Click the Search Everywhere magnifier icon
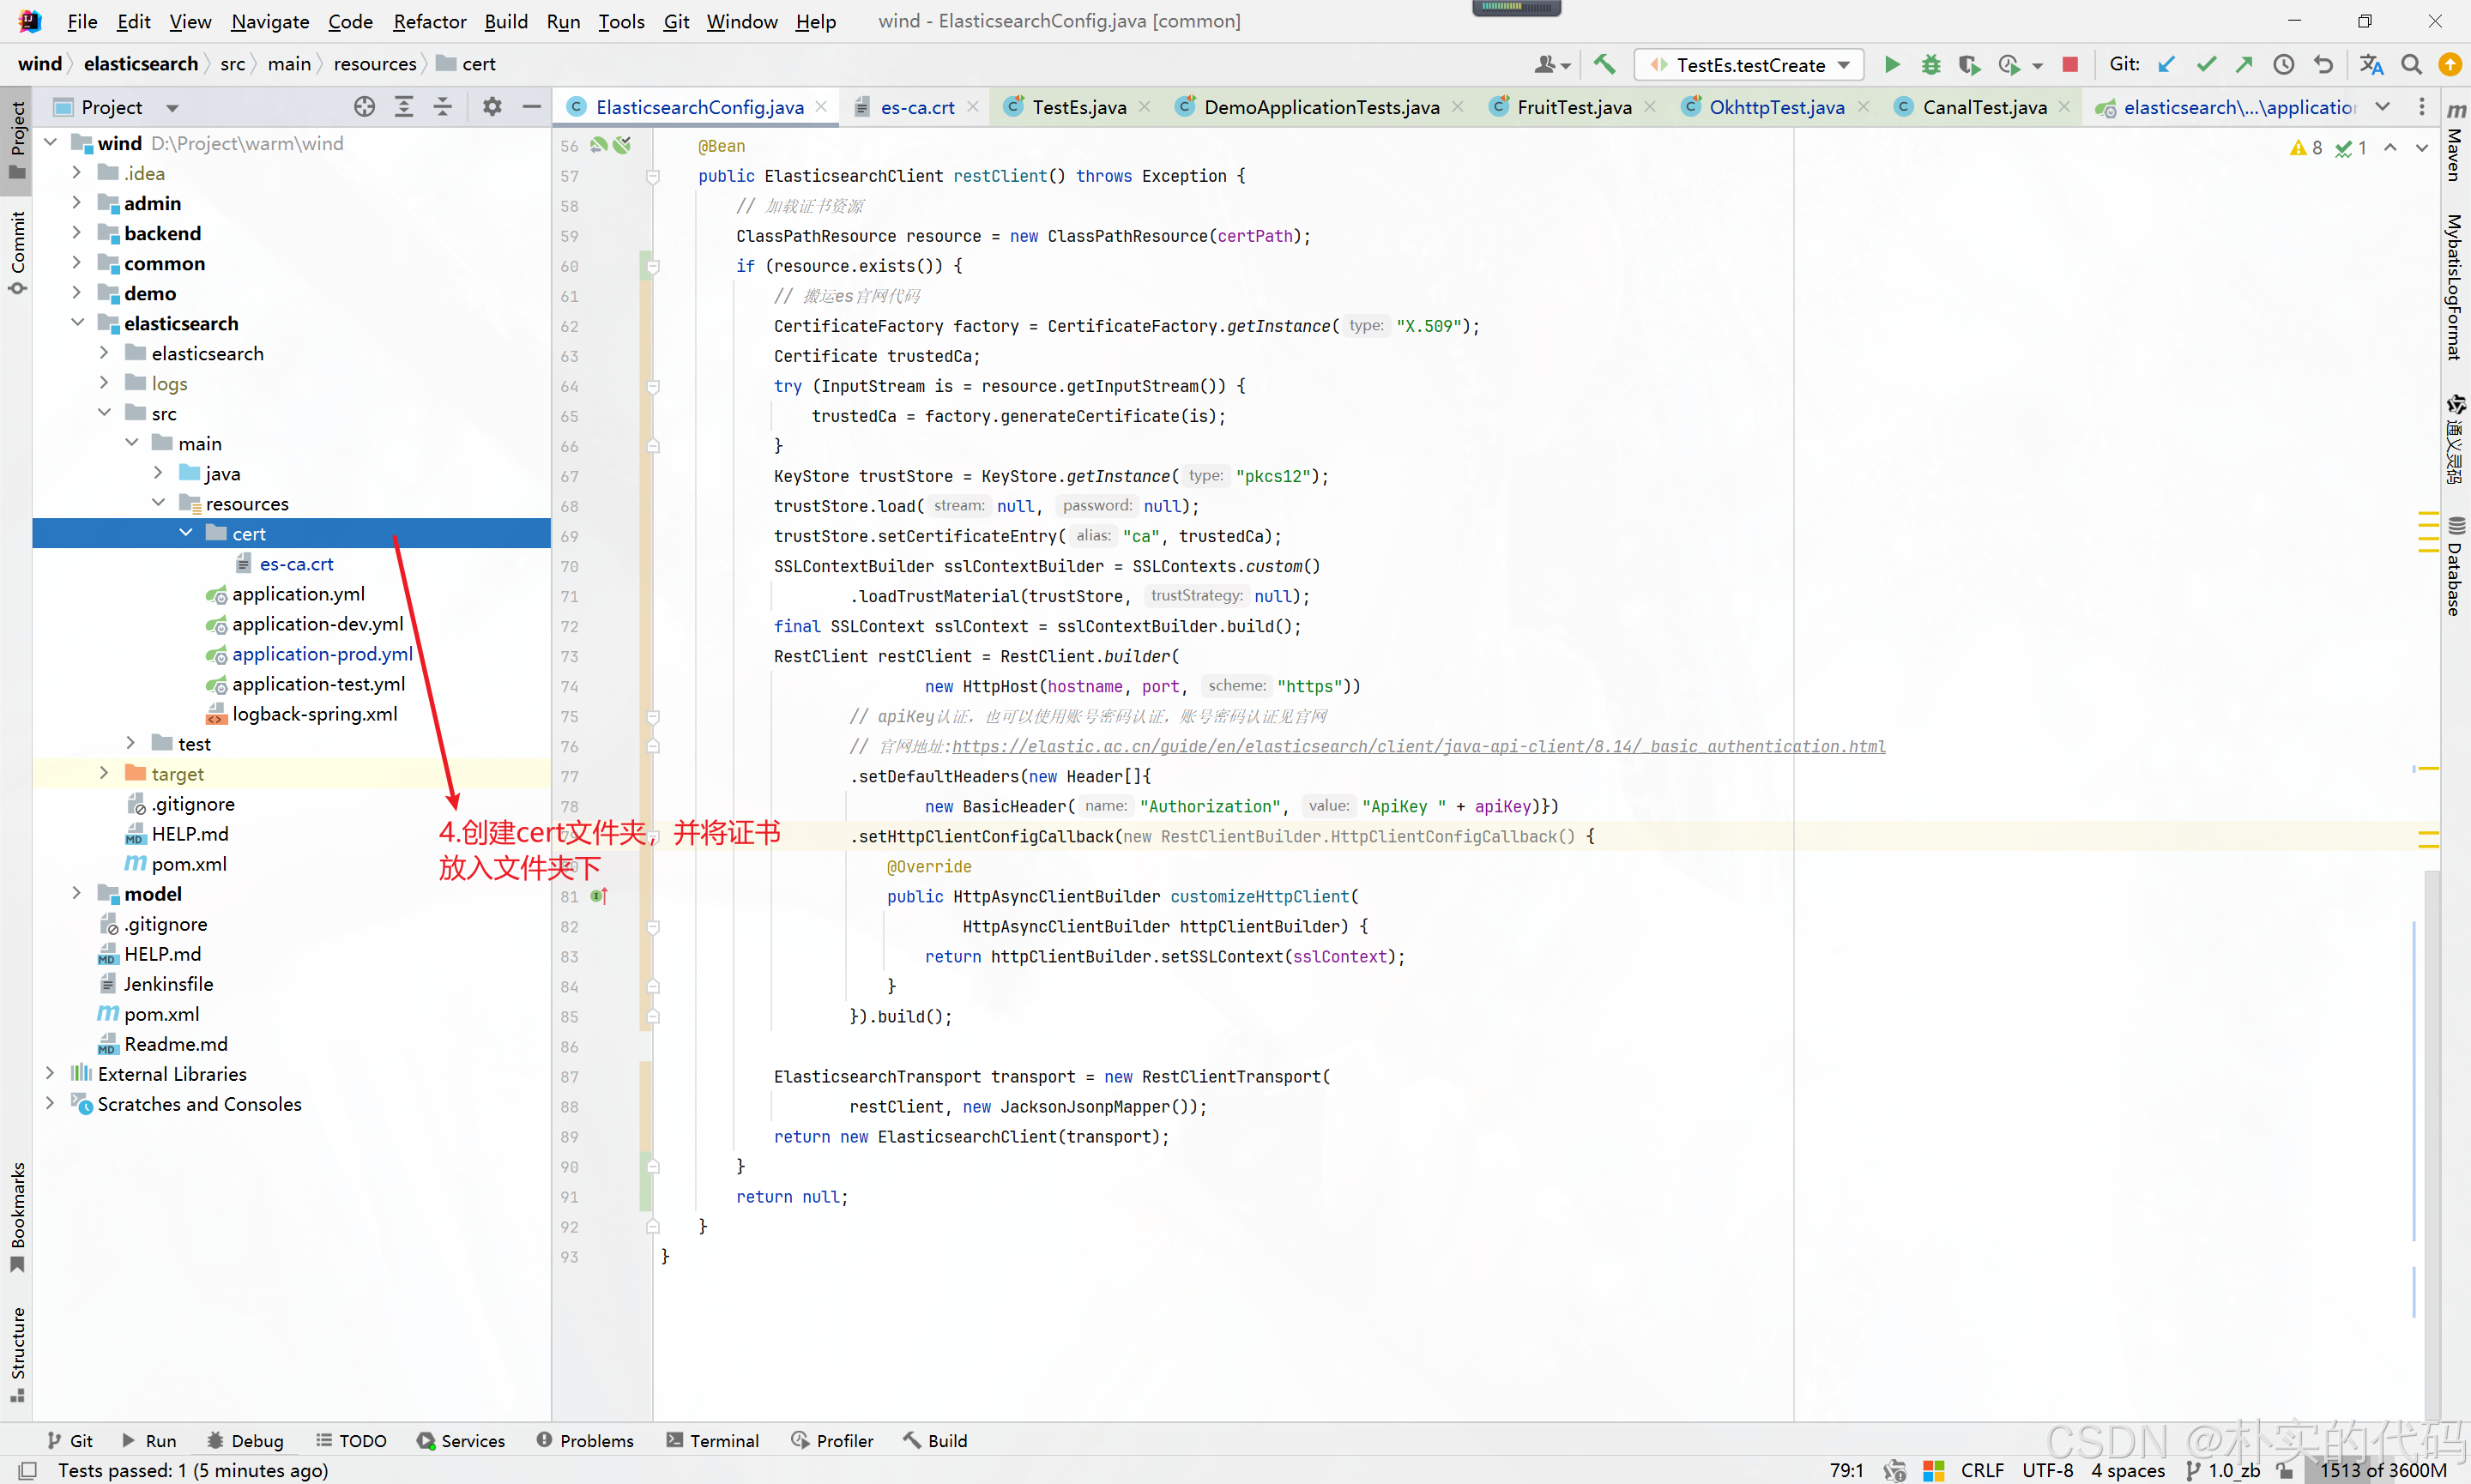The image size is (2471, 1484). 2411,65
